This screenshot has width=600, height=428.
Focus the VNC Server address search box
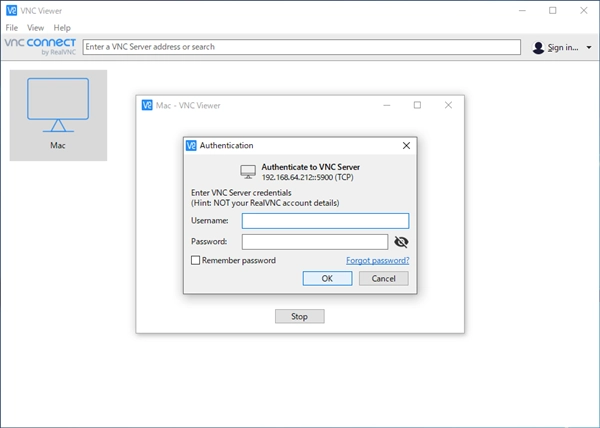pyautogui.click(x=302, y=47)
